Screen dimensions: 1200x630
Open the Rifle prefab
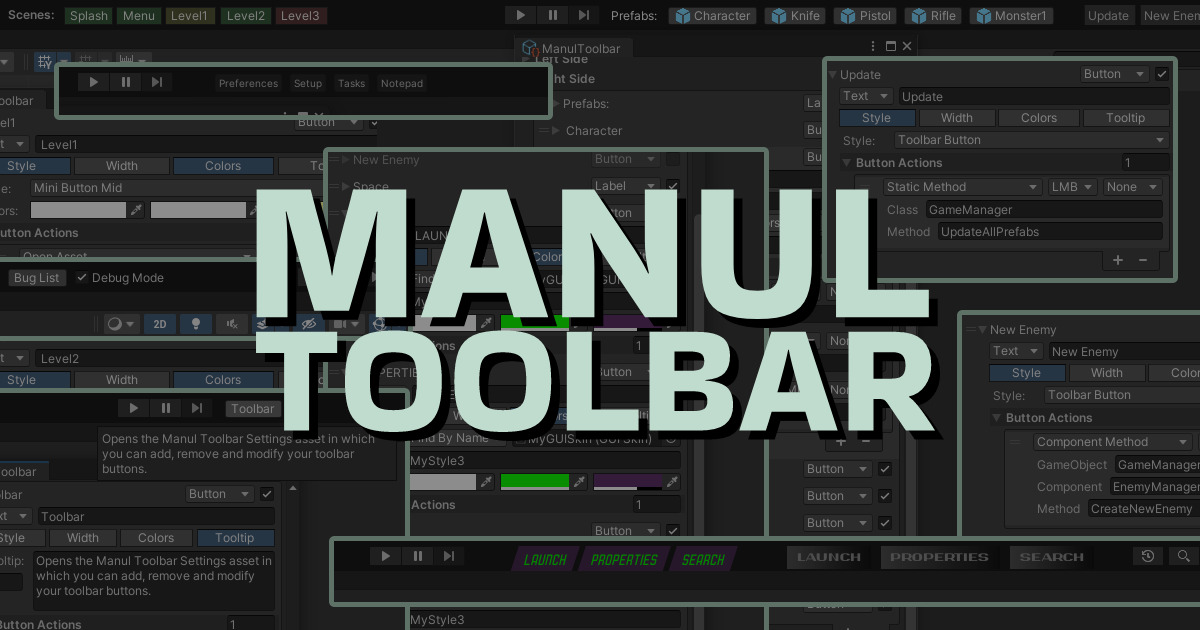[933, 15]
